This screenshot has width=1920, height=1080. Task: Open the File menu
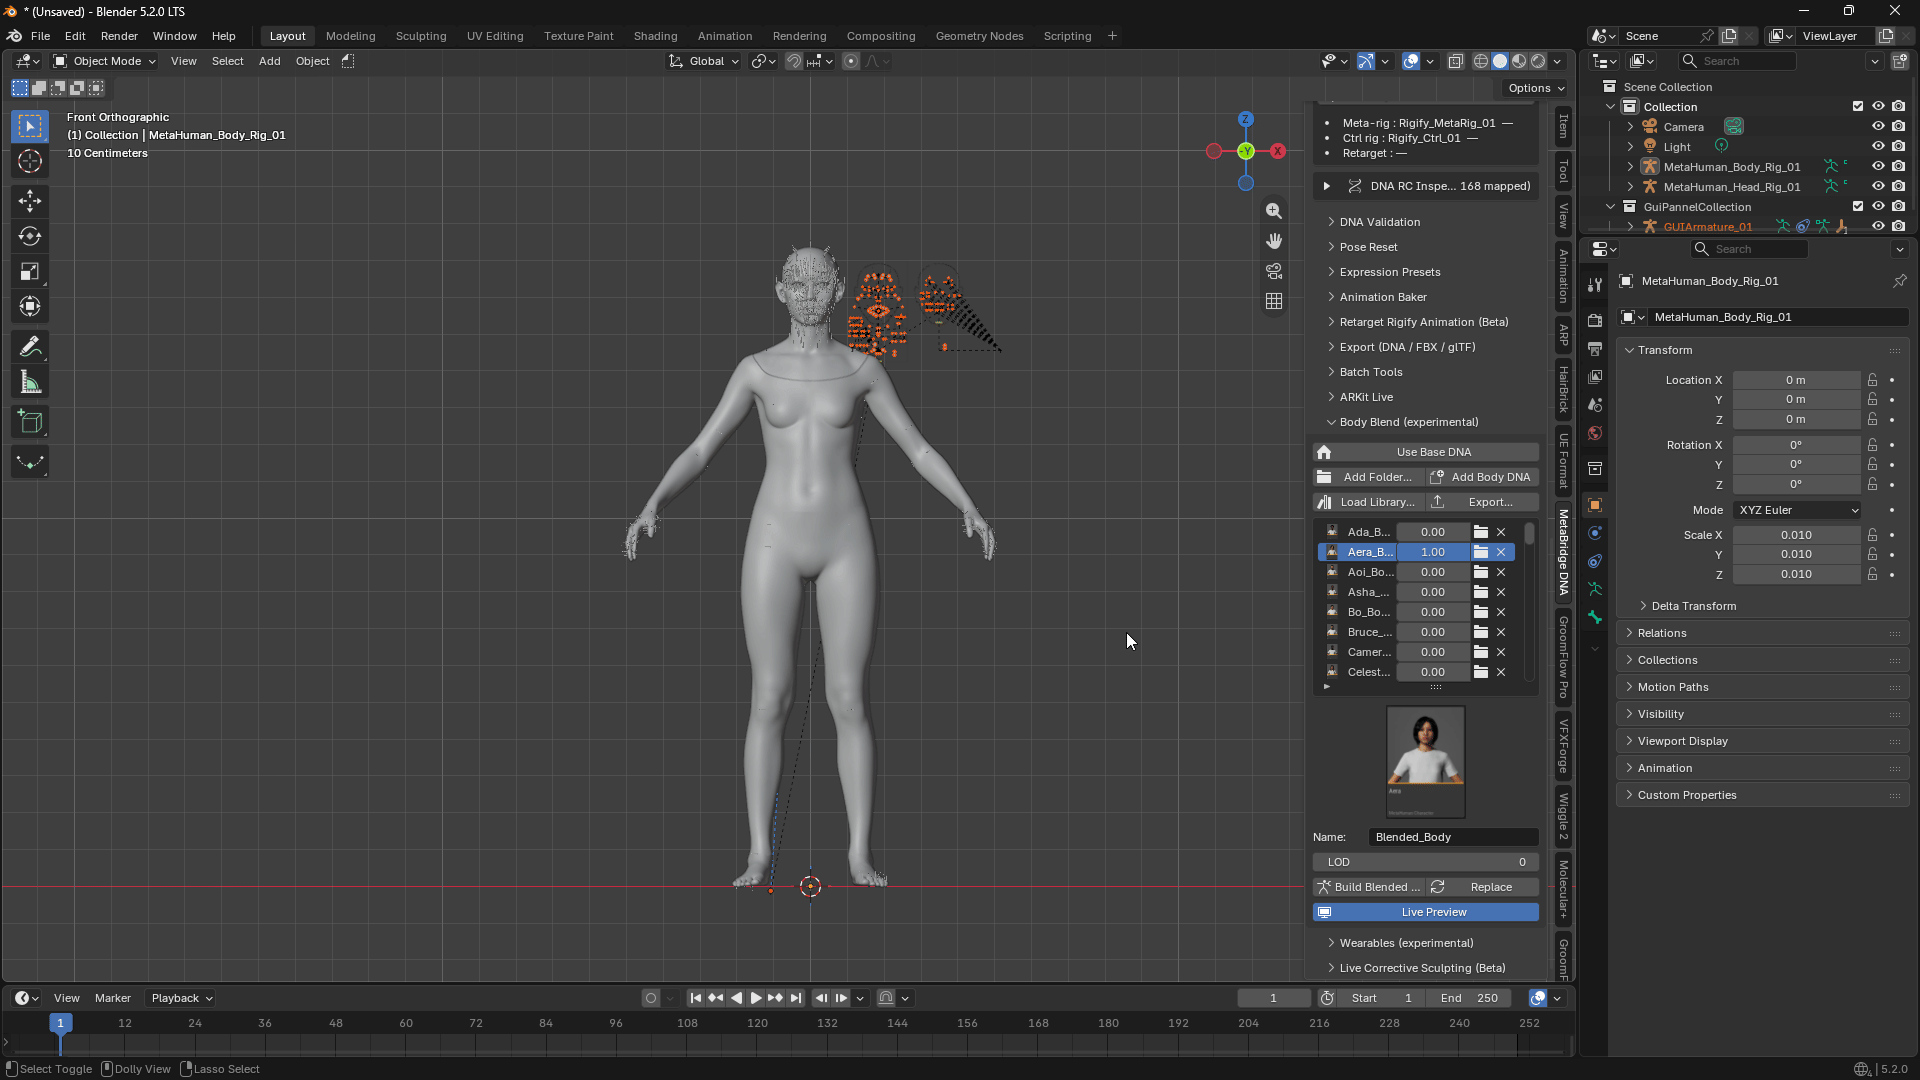tap(40, 36)
